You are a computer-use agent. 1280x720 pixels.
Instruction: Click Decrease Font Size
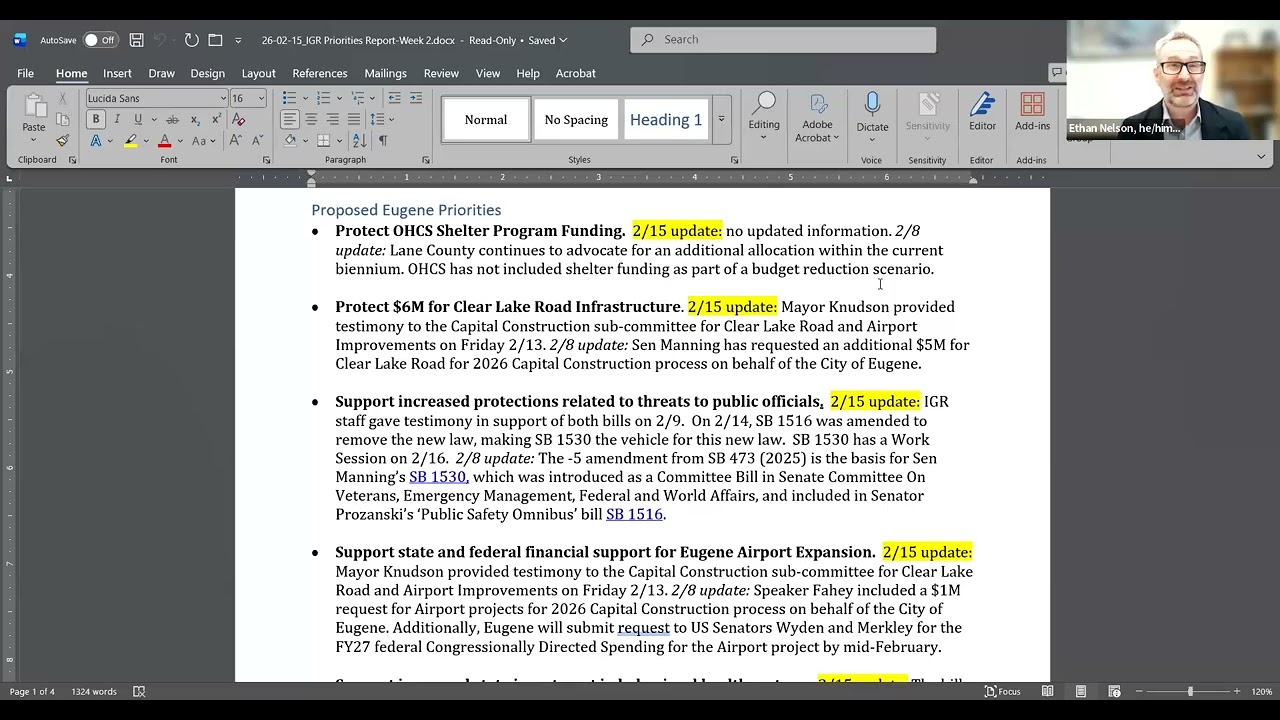tap(258, 141)
